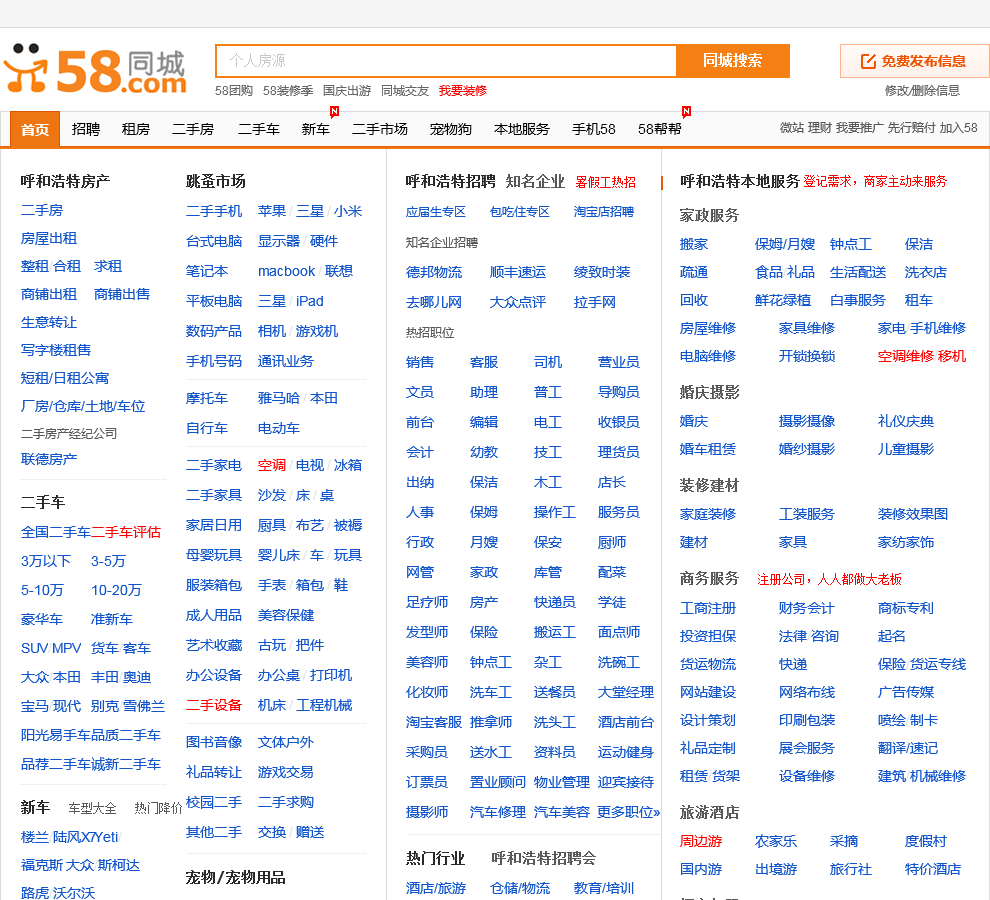990x900 pixels.
Task: Click the red 注册公司，人人都做大老板 link
Action: click(x=830, y=579)
